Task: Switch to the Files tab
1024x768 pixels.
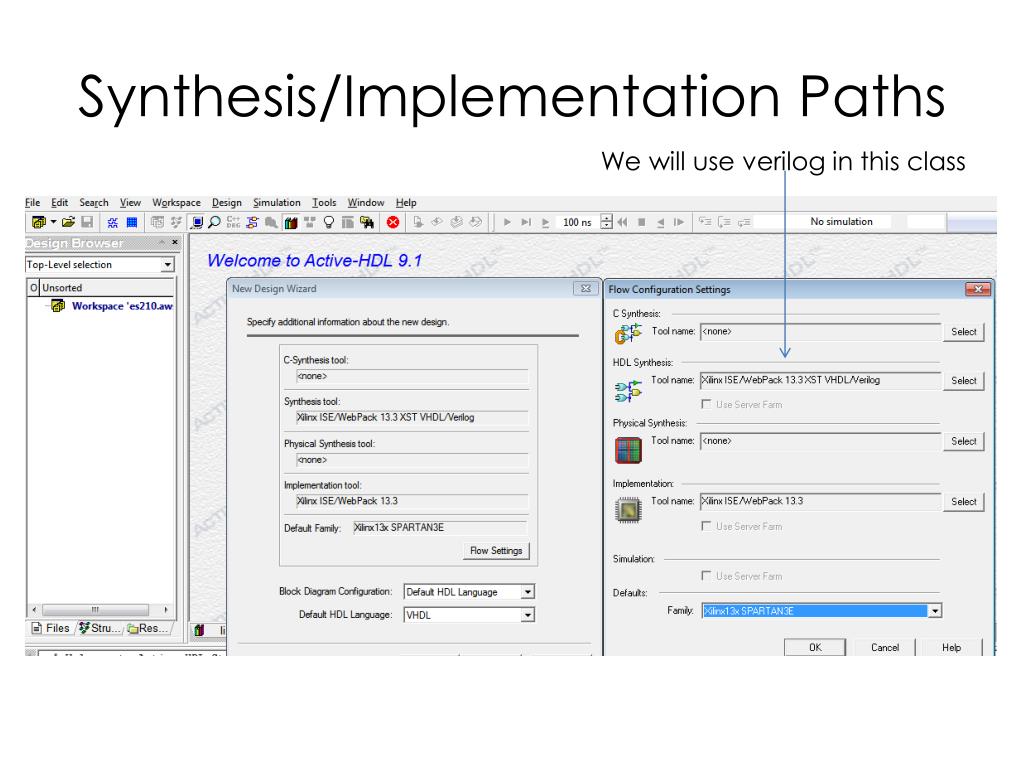Action: tap(51, 628)
